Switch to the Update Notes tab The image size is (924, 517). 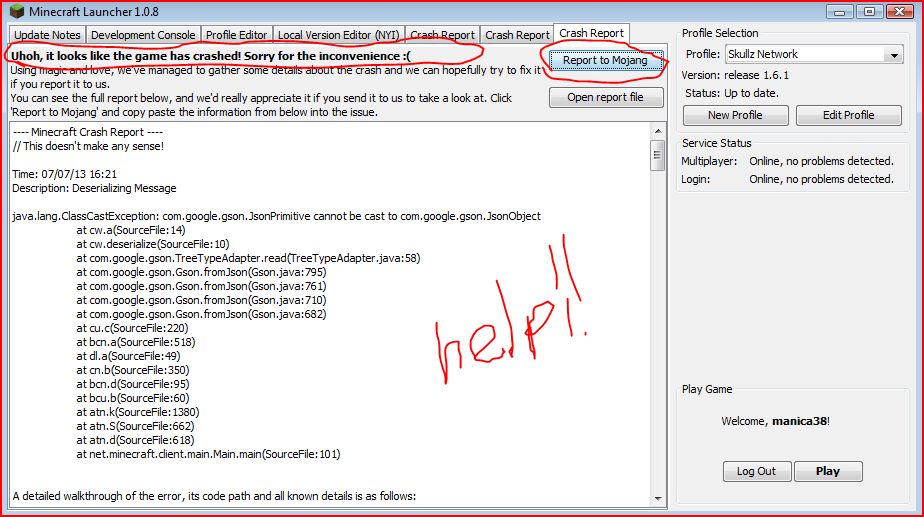click(47, 35)
